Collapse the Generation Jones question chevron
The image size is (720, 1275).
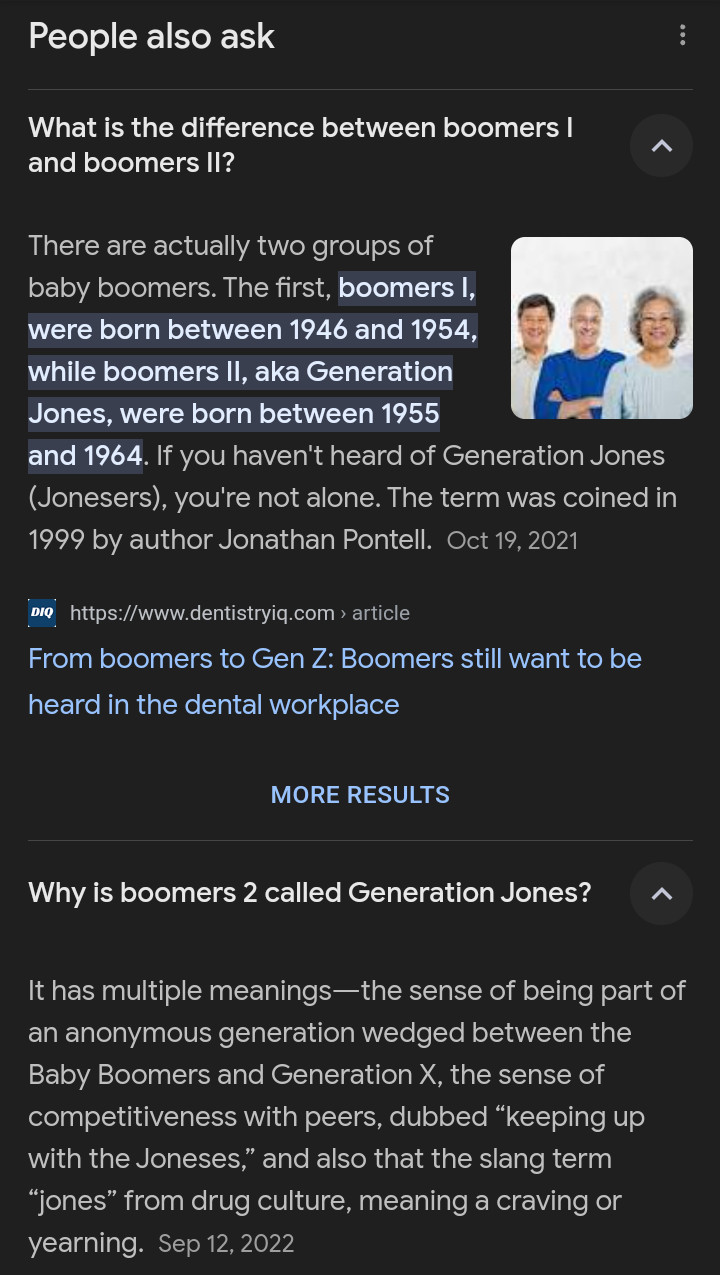click(x=661, y=893)
